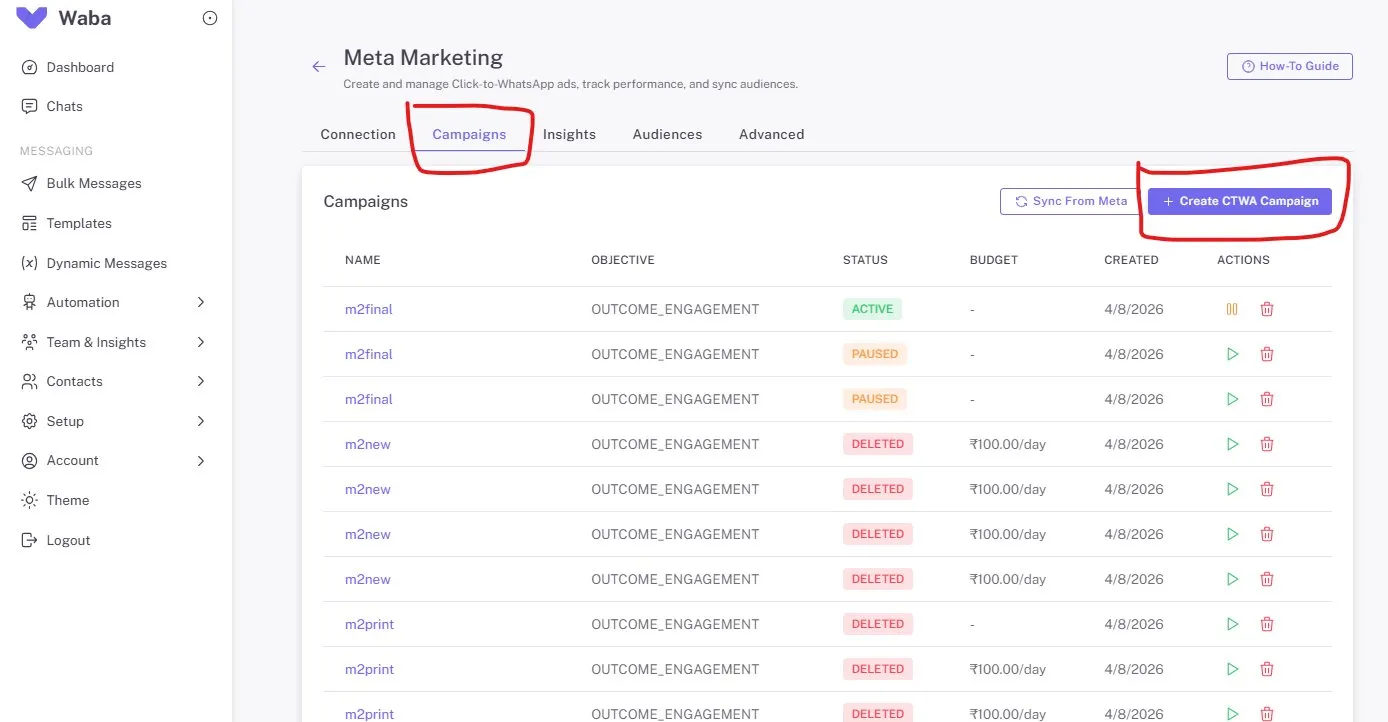Toggle the Theme setting
Screen dimensions: 1388x722
pos(68,500)
